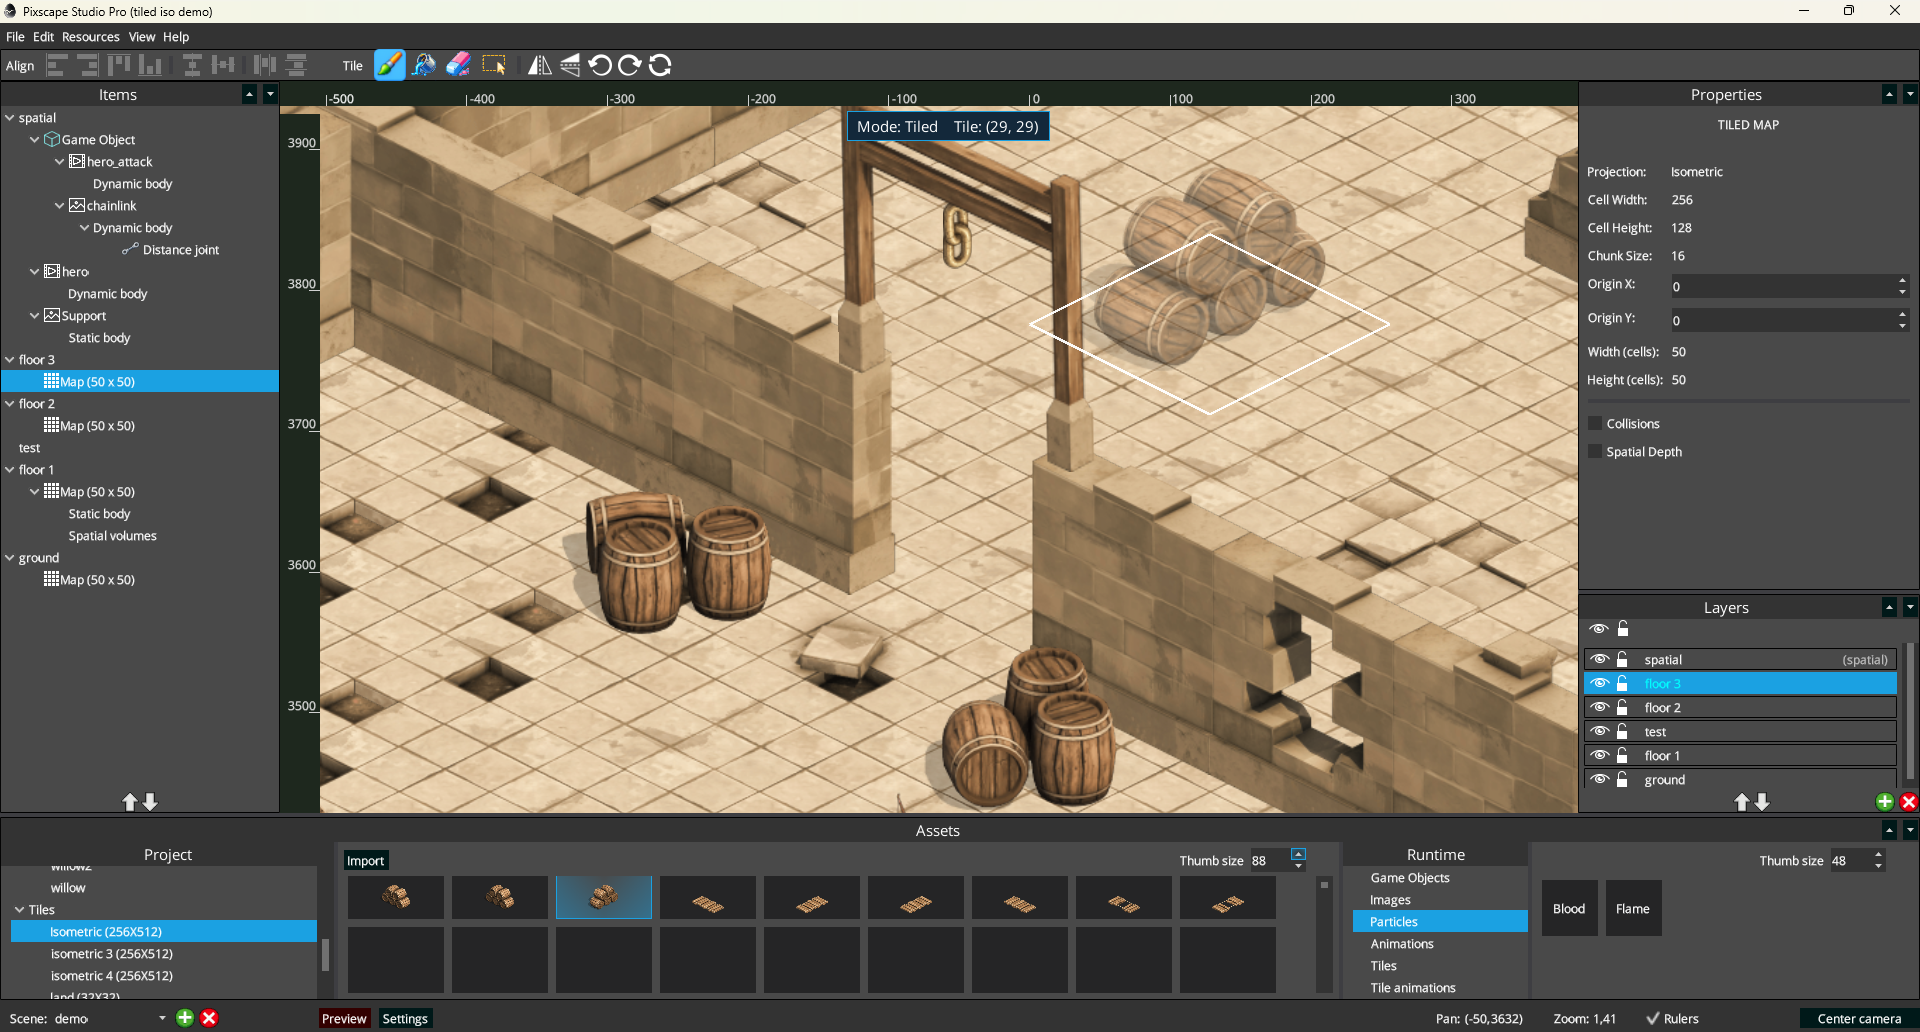Screen dimensions: 1920x1032
Task: Select the Blood particle
Action: click(1569, 908)
